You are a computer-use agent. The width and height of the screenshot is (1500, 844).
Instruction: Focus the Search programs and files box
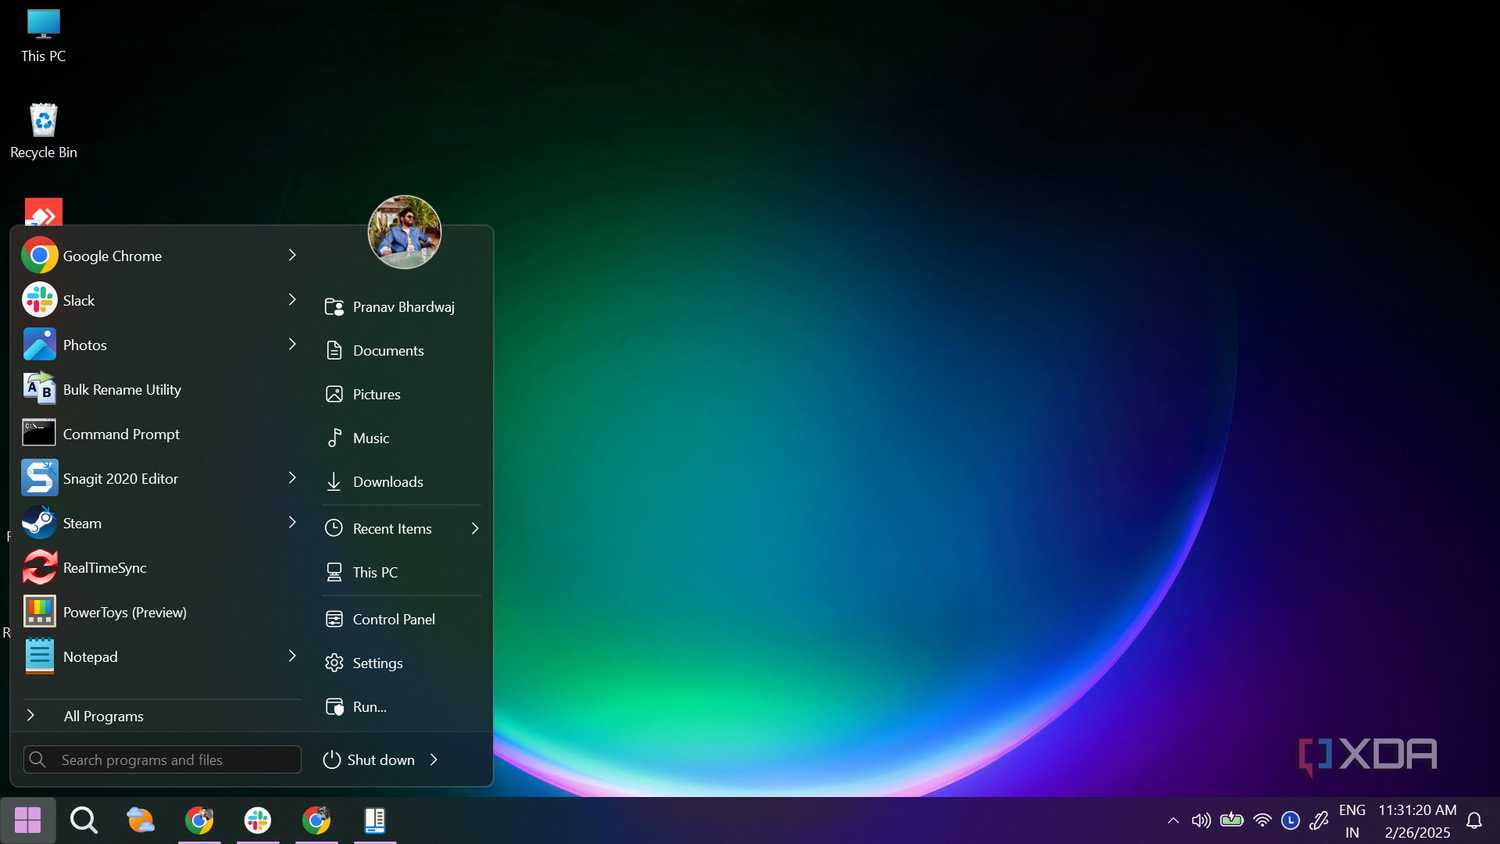click(x=162, y=760)
